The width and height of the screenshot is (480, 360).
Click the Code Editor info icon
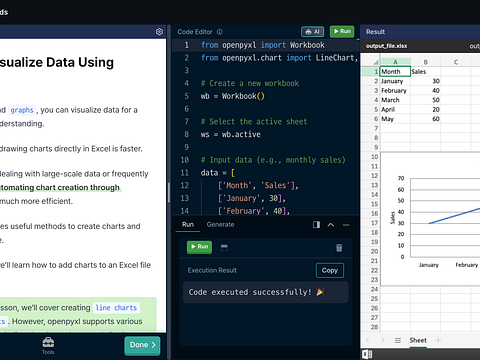click(x=220, y=32)
